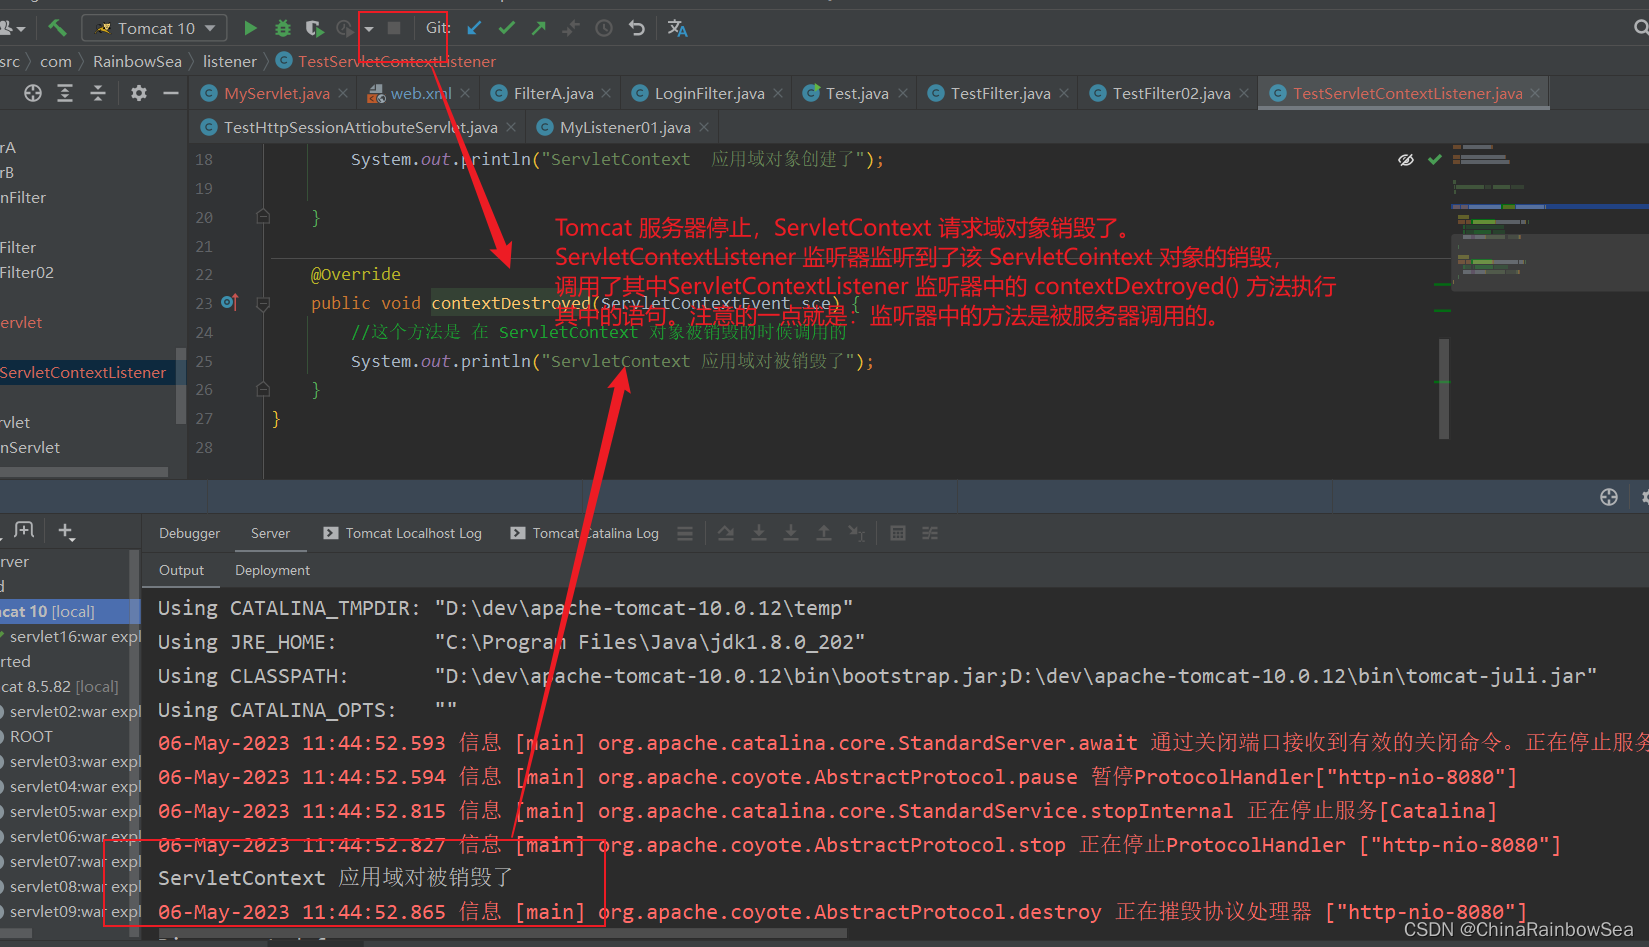1649x947 pixels.
Task: Click the RainbowSea breadcrumb segment
Action: (x=137, y=61)
